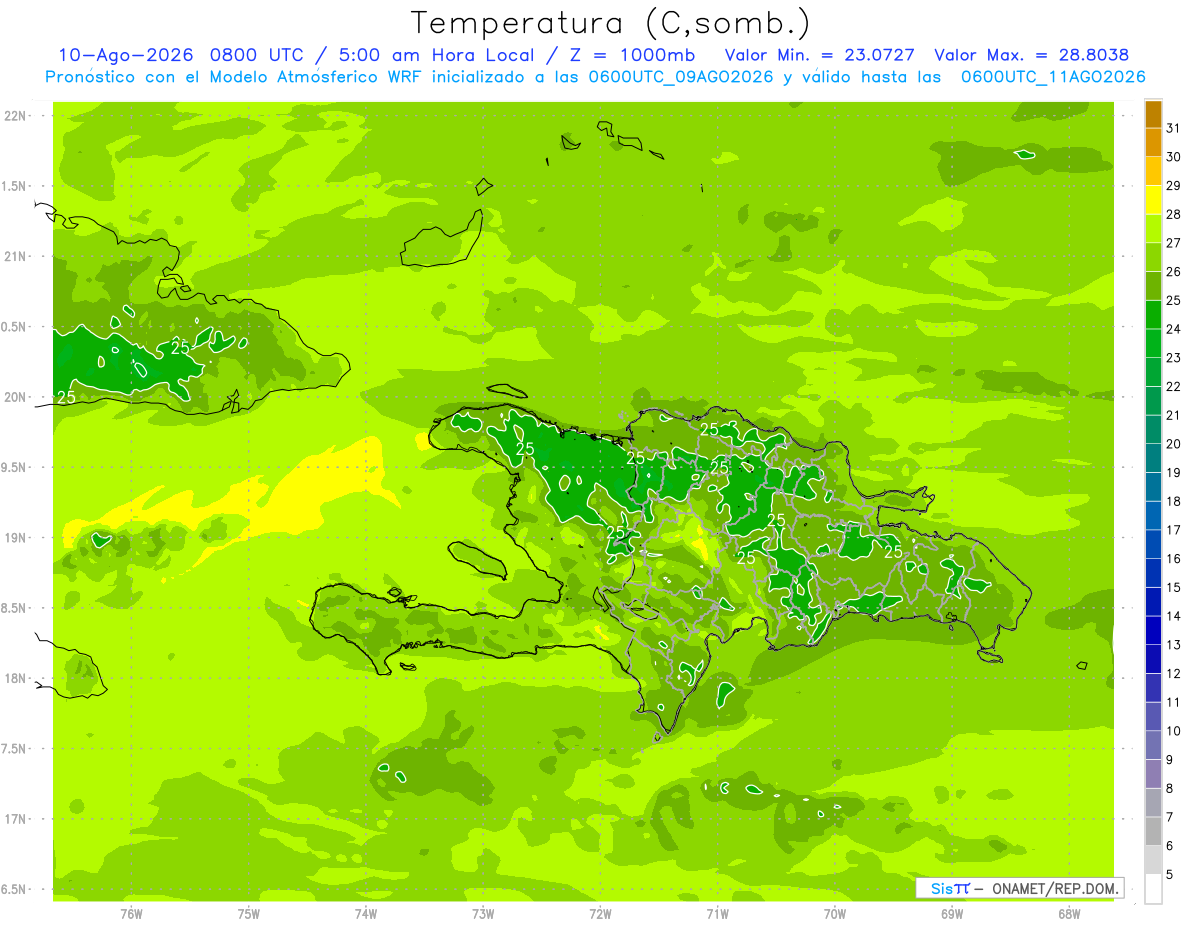The image size is (1200, 927).
Task: Click the init time "0600UTC_09AGO2026"
Action: coord(681,77)
